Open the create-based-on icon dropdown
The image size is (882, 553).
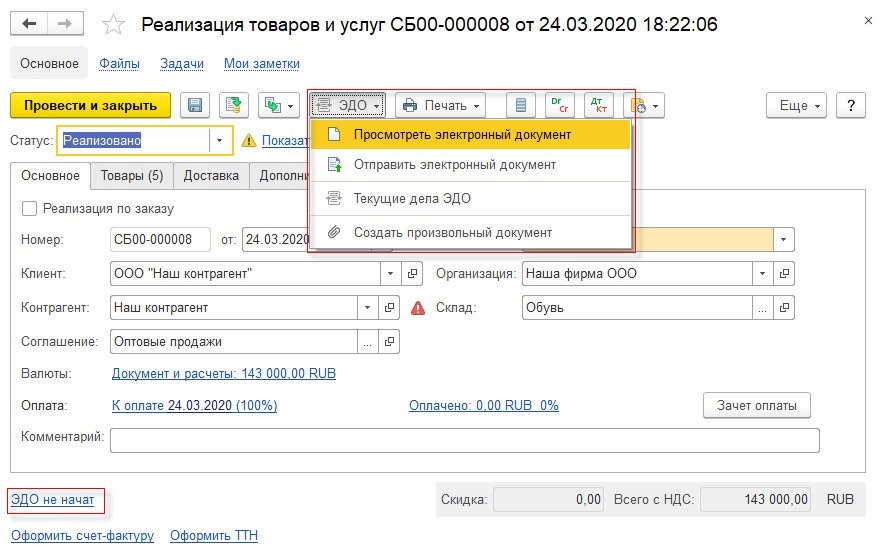(279, 105)
